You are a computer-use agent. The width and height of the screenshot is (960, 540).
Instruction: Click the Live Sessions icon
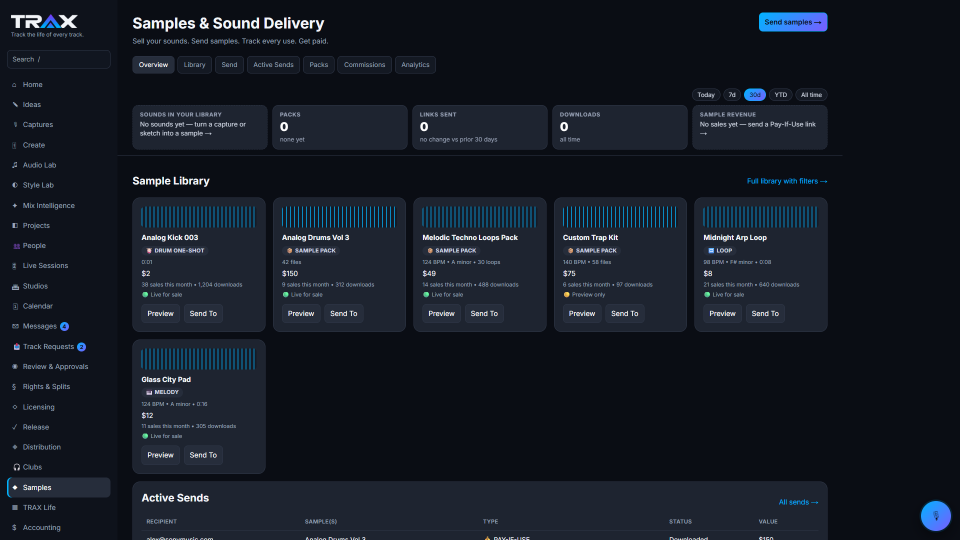[x=15, y=266]
